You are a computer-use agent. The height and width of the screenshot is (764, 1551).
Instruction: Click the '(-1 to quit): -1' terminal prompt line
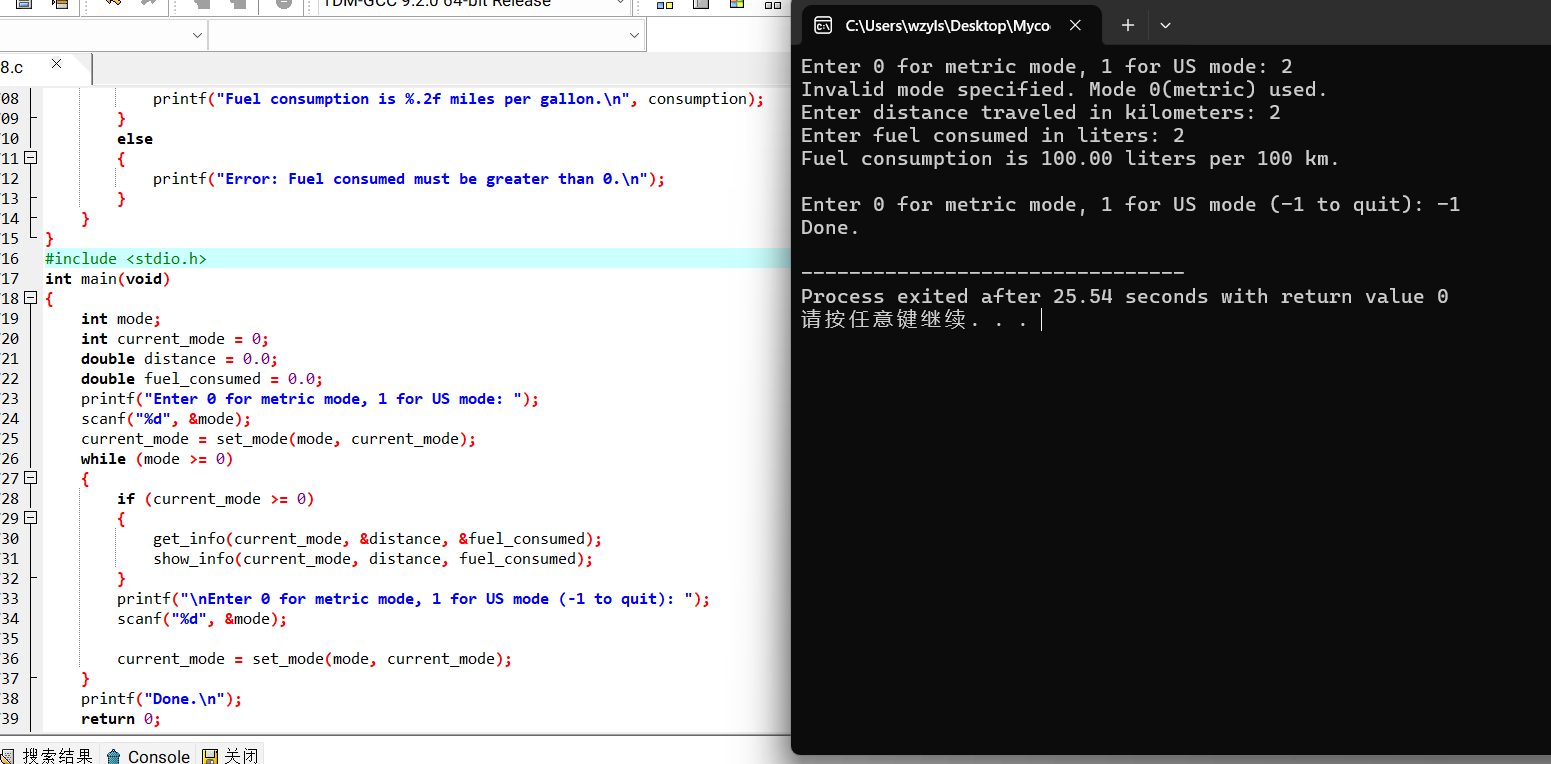point(1130,204)
